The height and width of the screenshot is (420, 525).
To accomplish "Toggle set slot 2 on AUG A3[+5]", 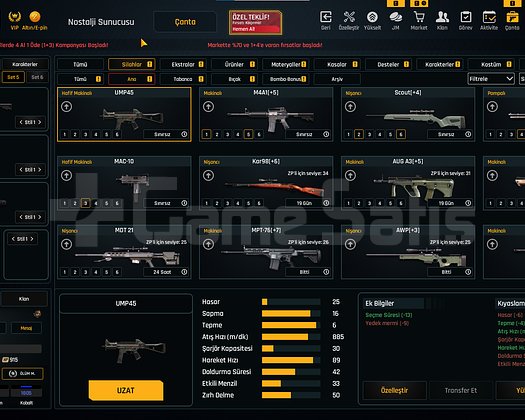I will pos(359,203).
